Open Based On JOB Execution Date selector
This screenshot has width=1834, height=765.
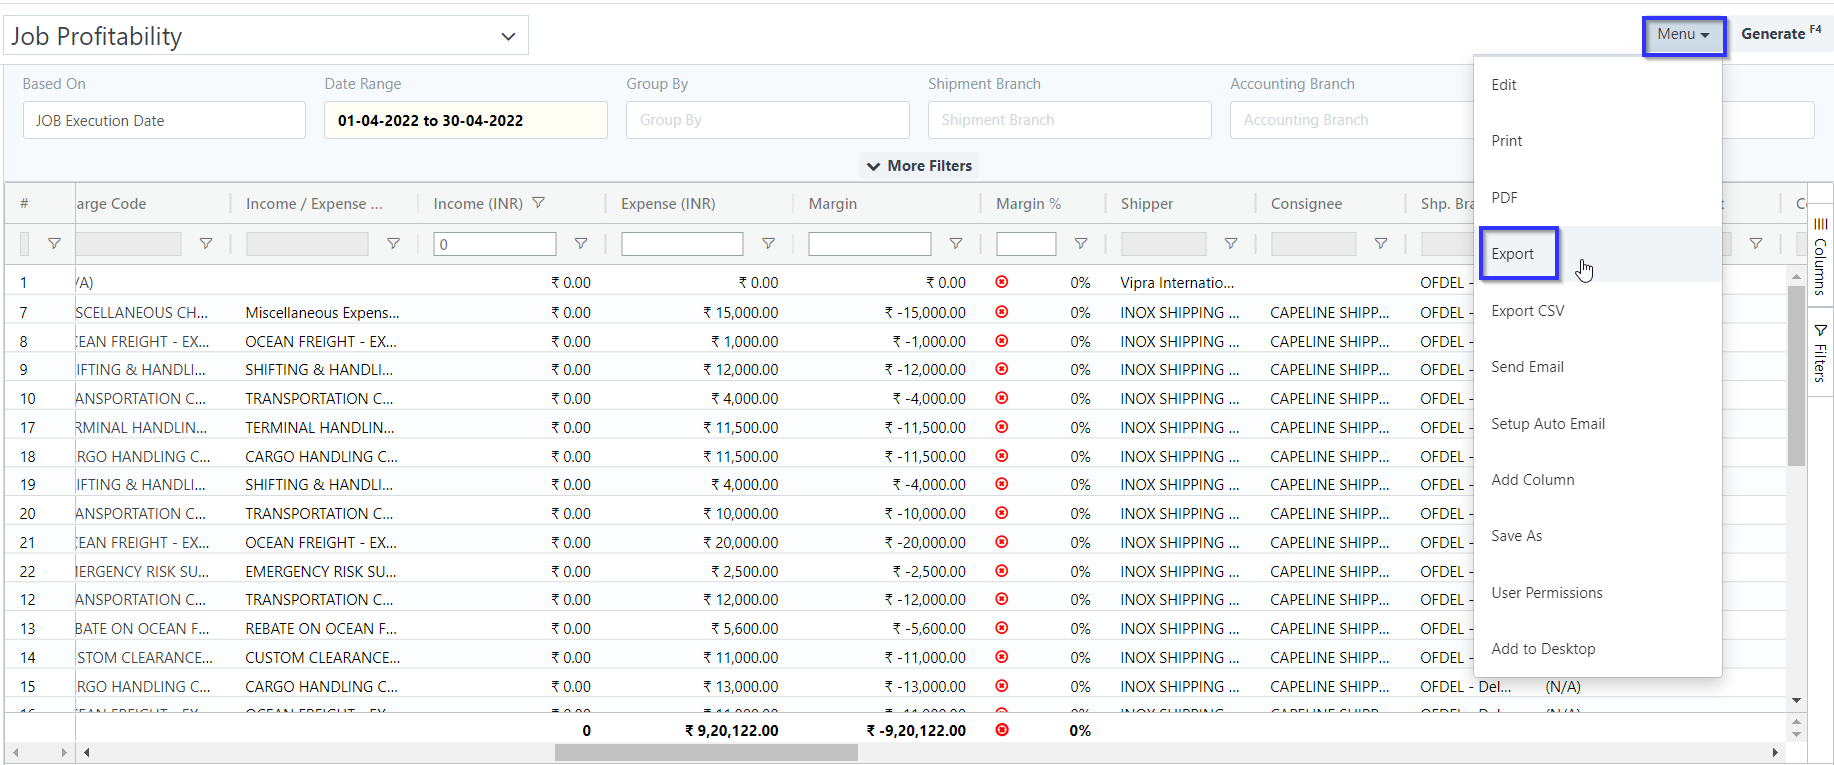164,120
